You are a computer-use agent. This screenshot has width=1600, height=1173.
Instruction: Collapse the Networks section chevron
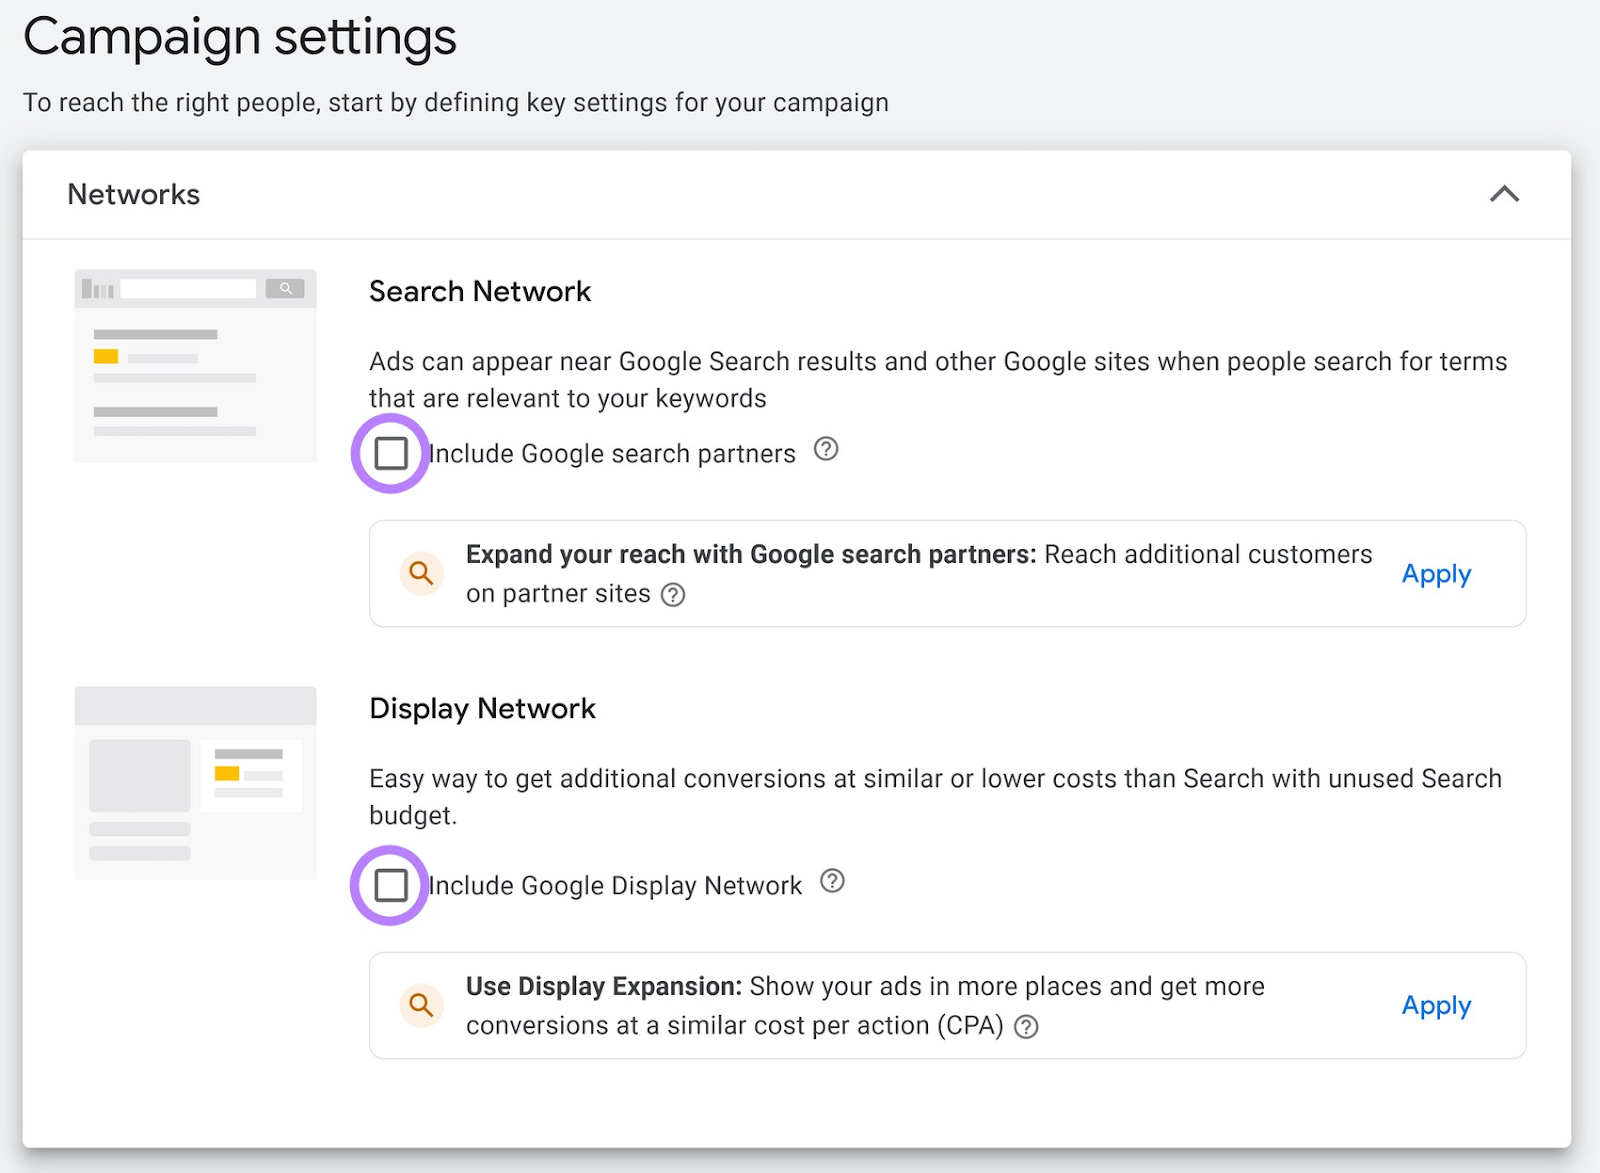tap(1504, 194)
